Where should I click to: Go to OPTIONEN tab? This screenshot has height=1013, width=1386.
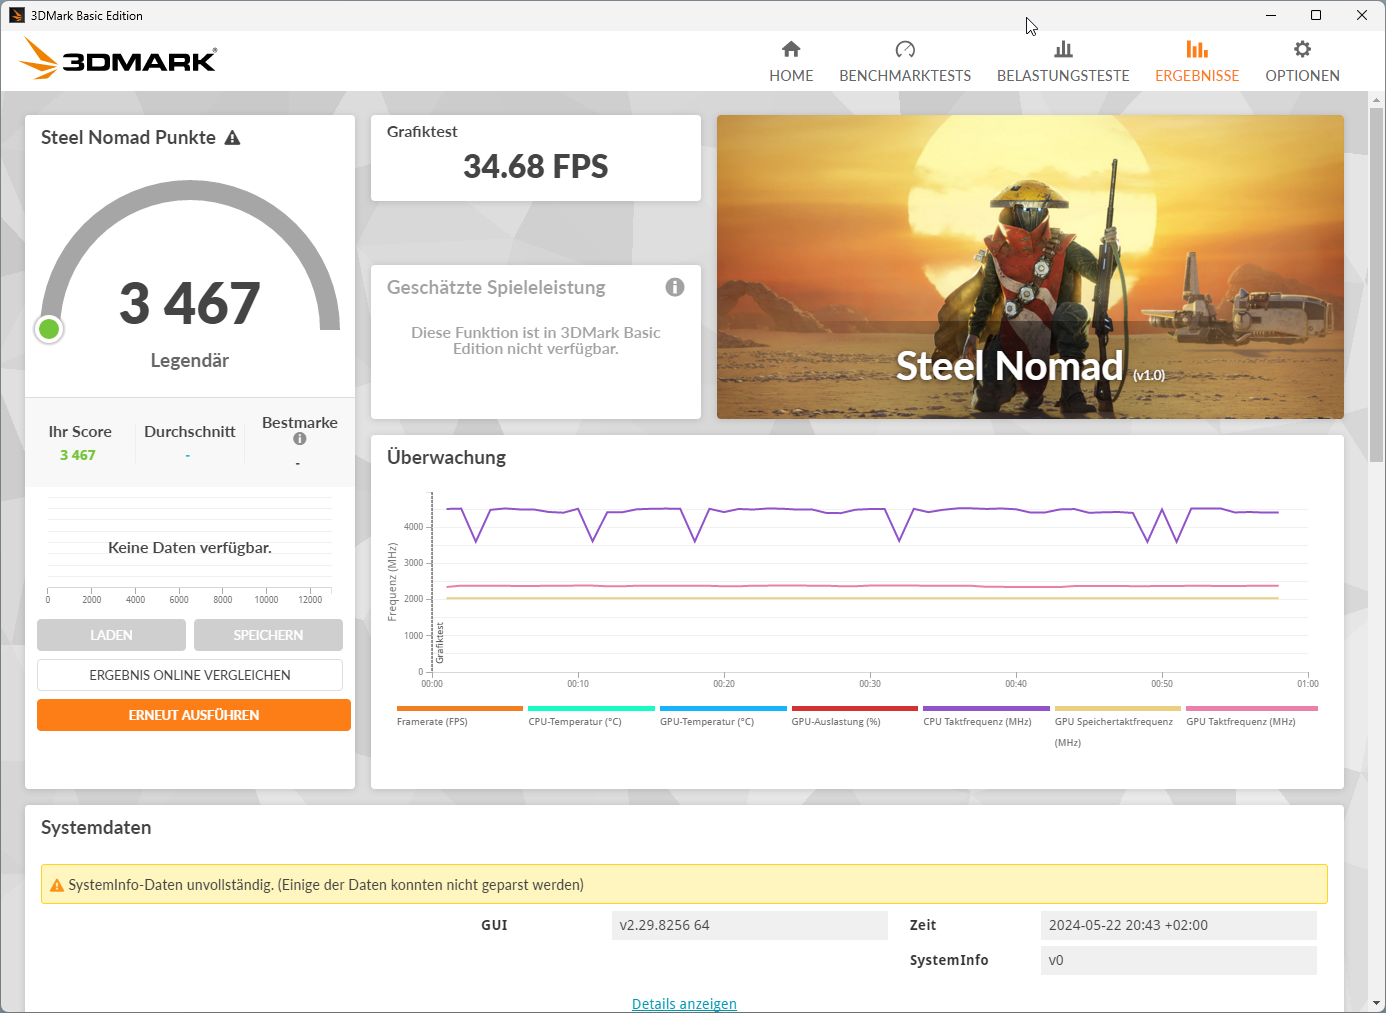coord(1302,61)
